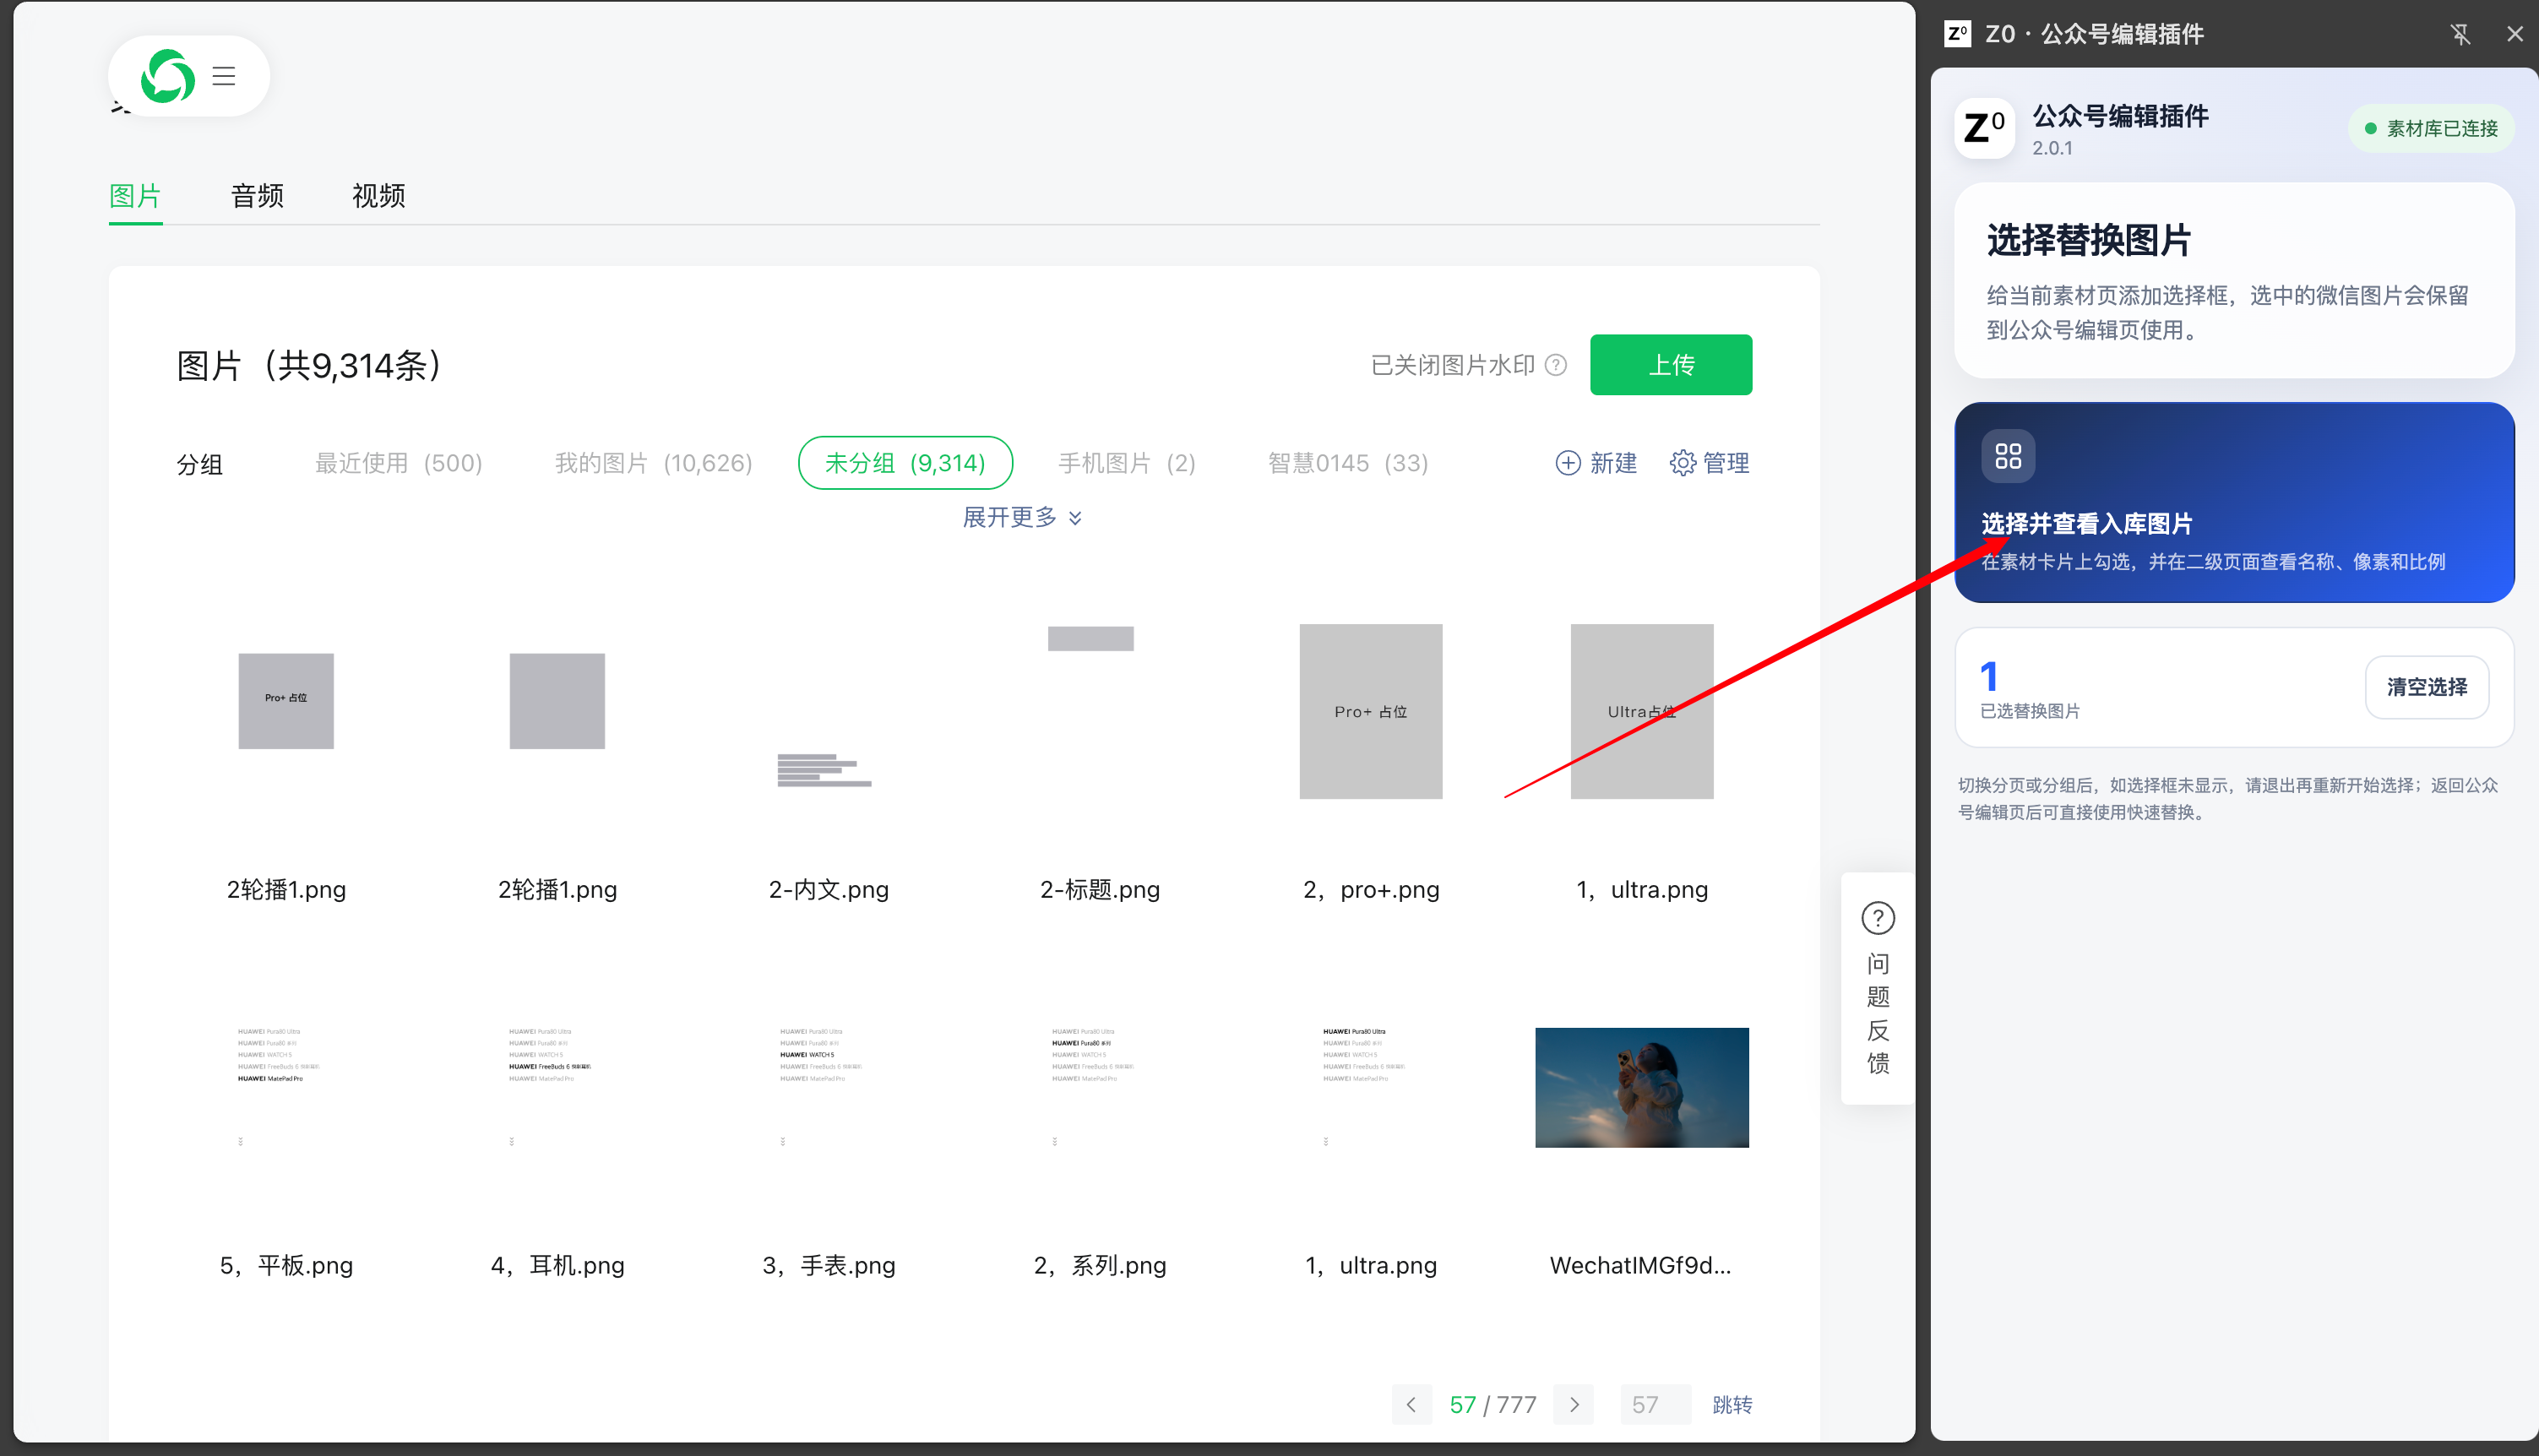2539x1456 pixels.
Task: Click the plus icon next to 新建
Action: coord(1568,463)
